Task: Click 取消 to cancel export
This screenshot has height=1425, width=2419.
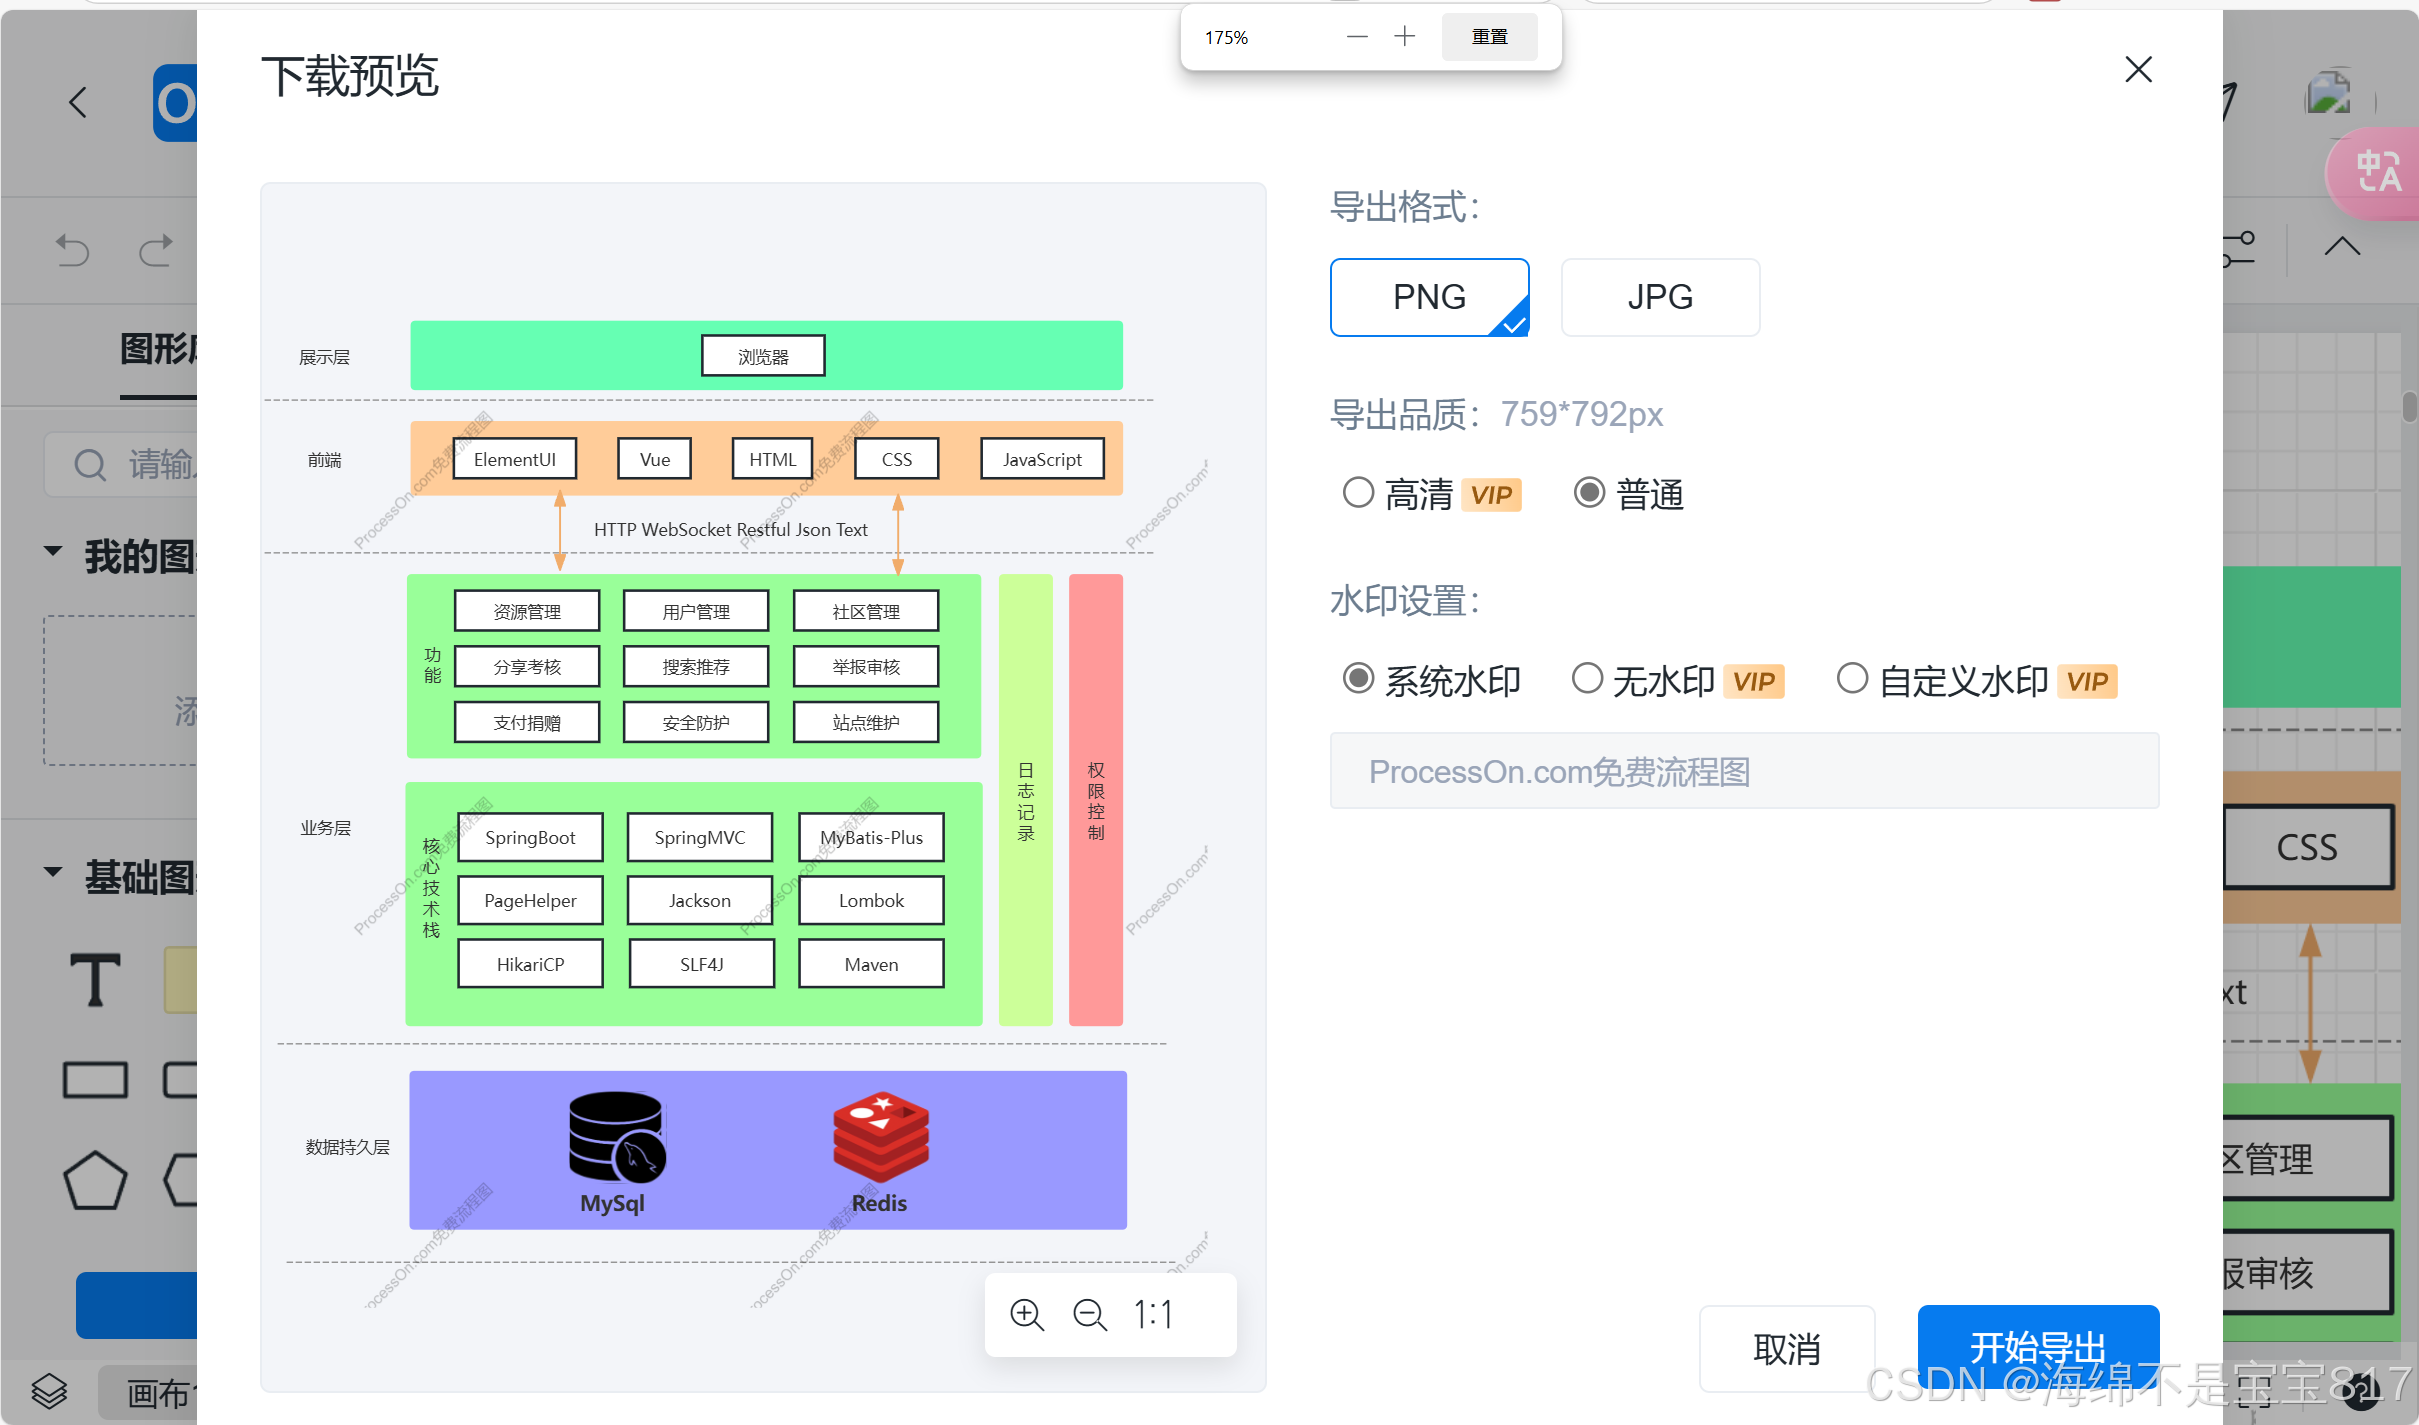Action: 1786,1348
